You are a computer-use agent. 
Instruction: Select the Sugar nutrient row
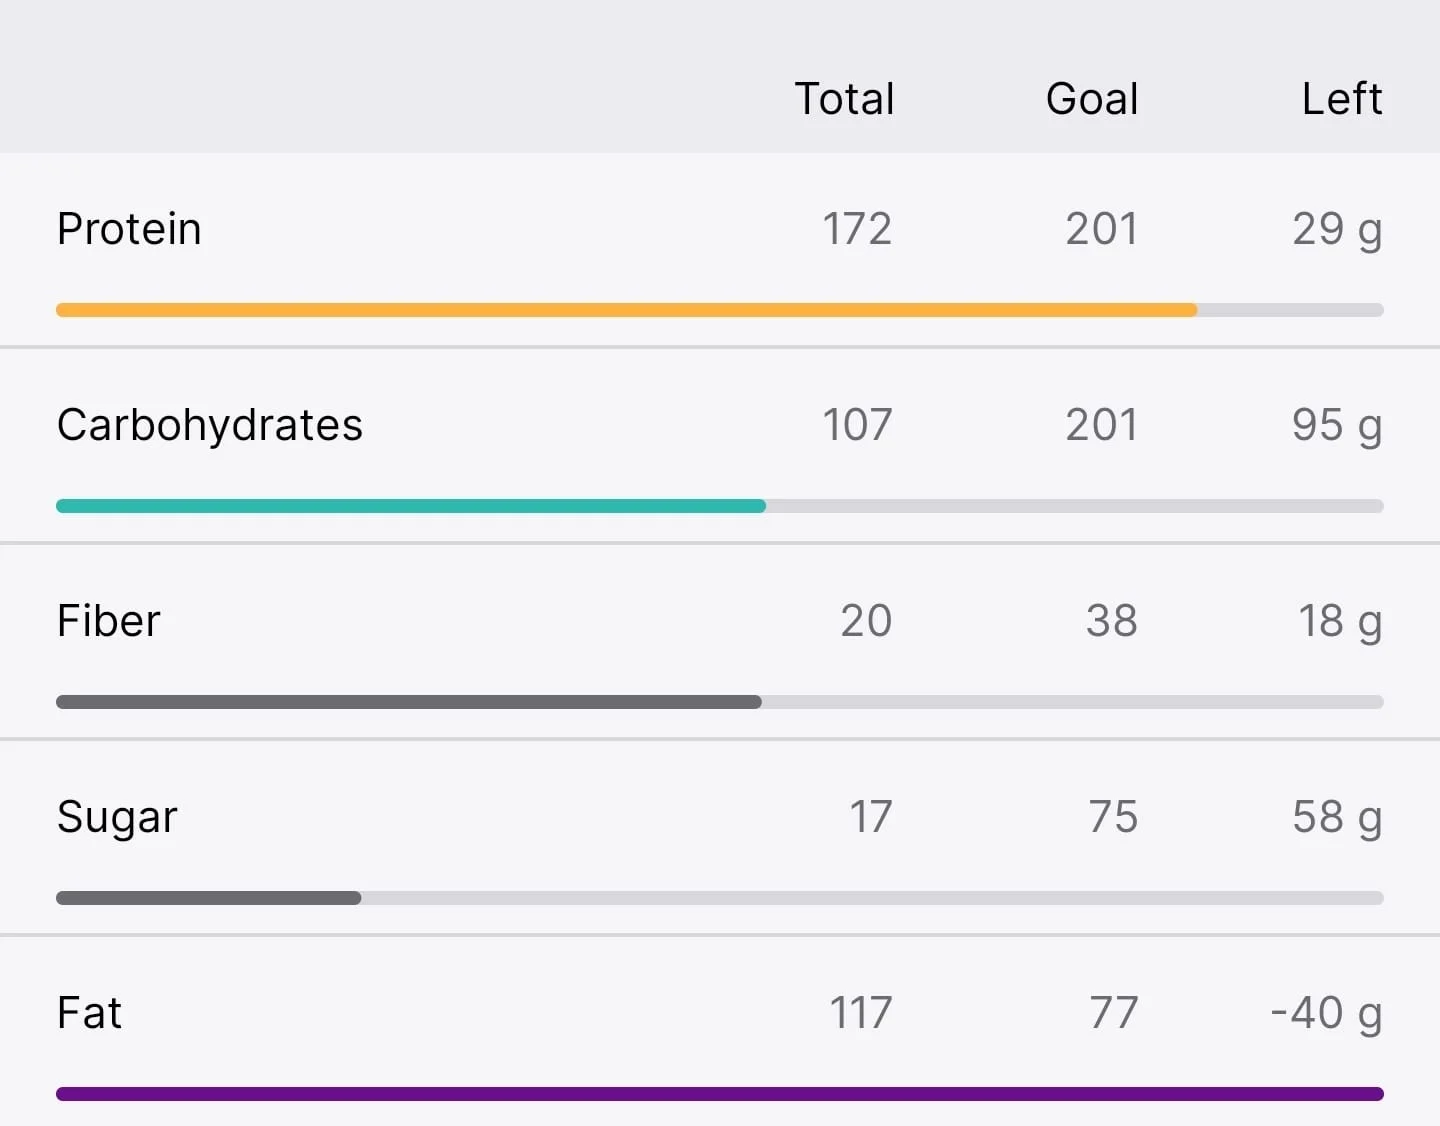(720, 838)
